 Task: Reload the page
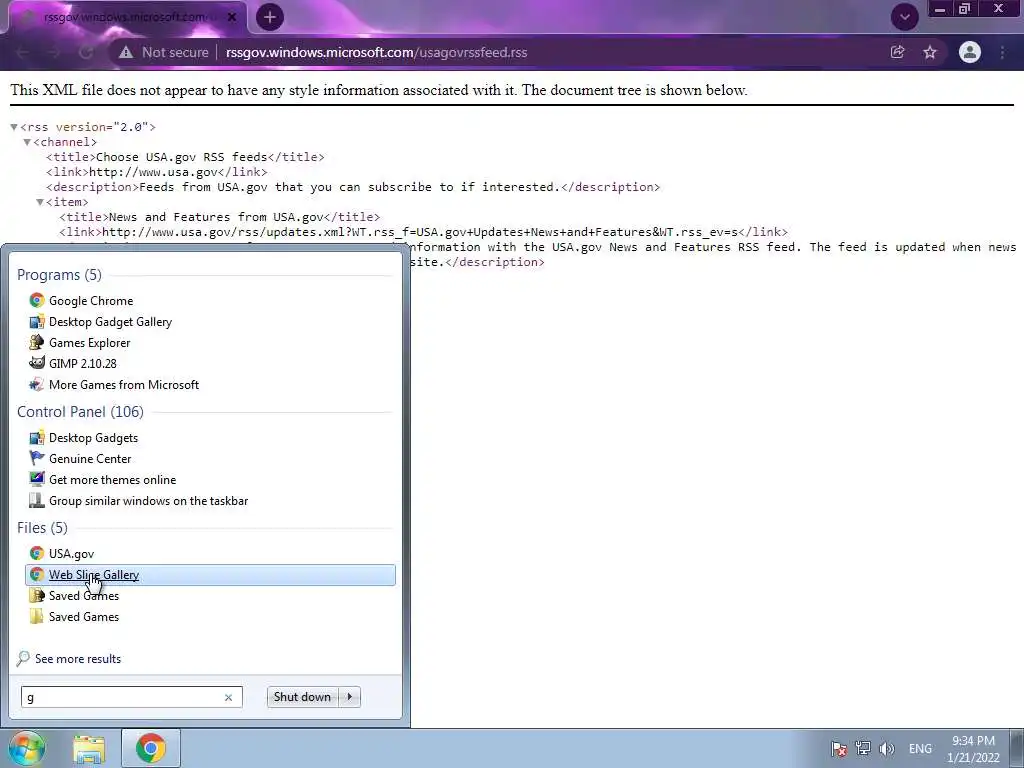tap(86, 52)
